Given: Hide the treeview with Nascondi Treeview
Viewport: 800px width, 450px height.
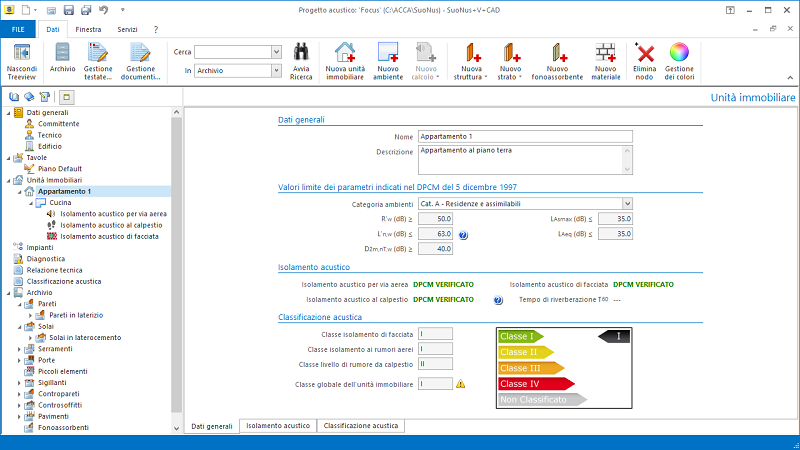Looking at the screenshot, I should [x=22, y=62].
